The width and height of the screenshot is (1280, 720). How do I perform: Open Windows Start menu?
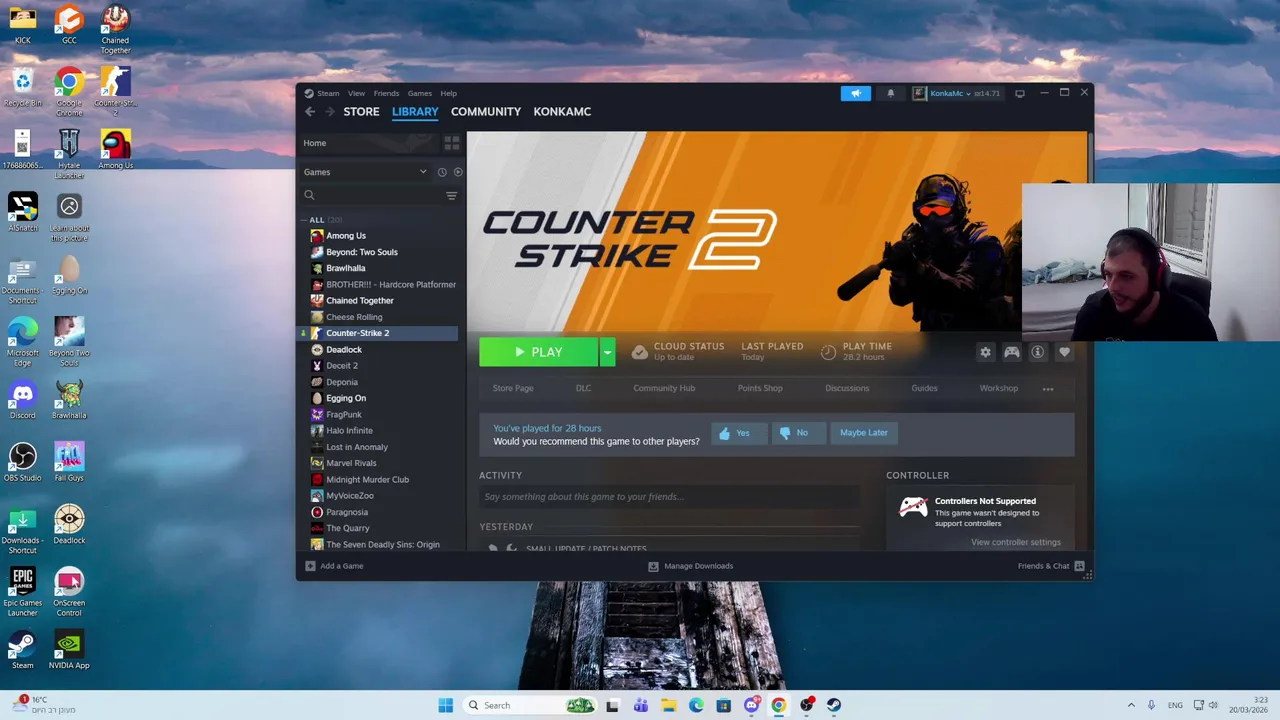click(x=445, y=705)
